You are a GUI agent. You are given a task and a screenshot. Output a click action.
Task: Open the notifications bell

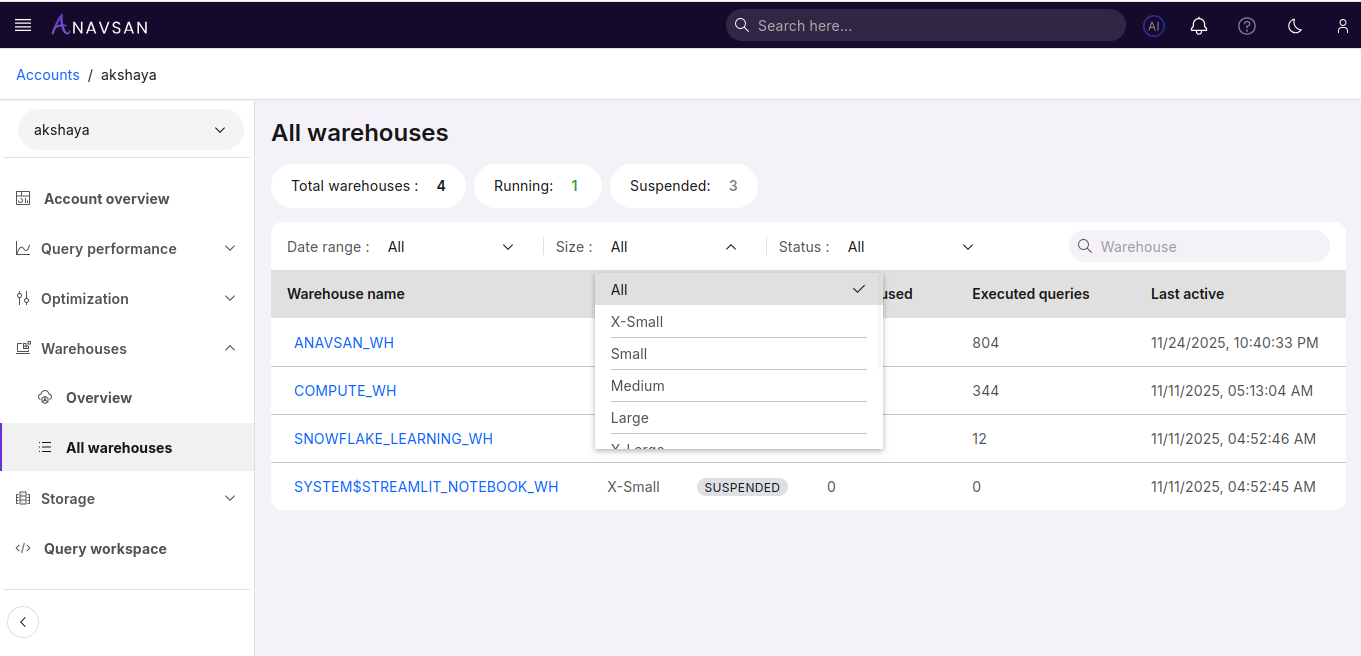[x=1199, y=26]
